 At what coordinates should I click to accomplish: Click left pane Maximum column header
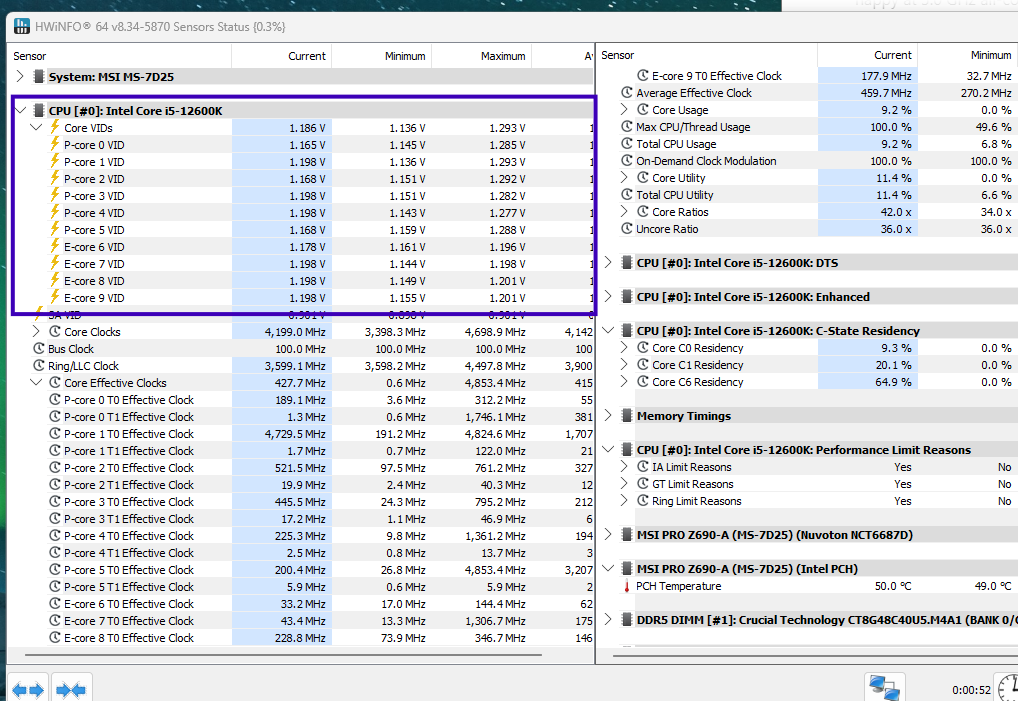[482, 56]
